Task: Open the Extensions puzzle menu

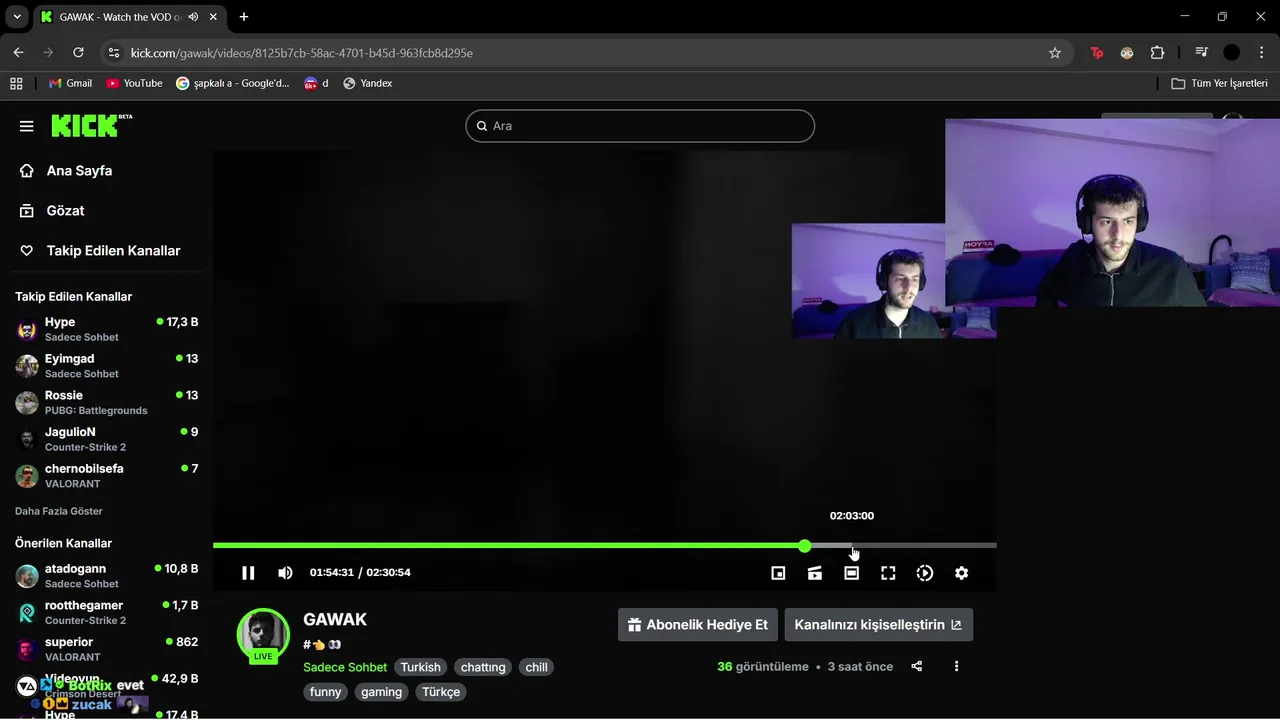Action: 1158,53
